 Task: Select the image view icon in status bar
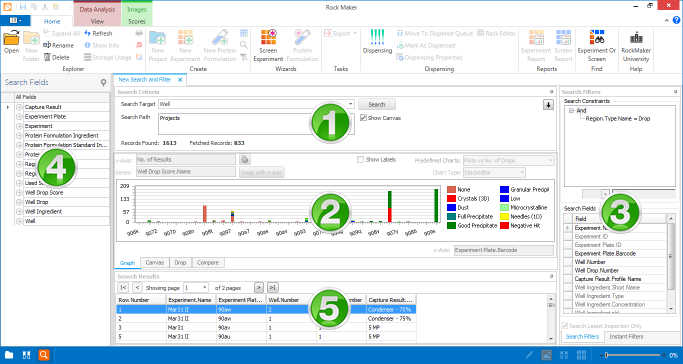coord(546,355)
